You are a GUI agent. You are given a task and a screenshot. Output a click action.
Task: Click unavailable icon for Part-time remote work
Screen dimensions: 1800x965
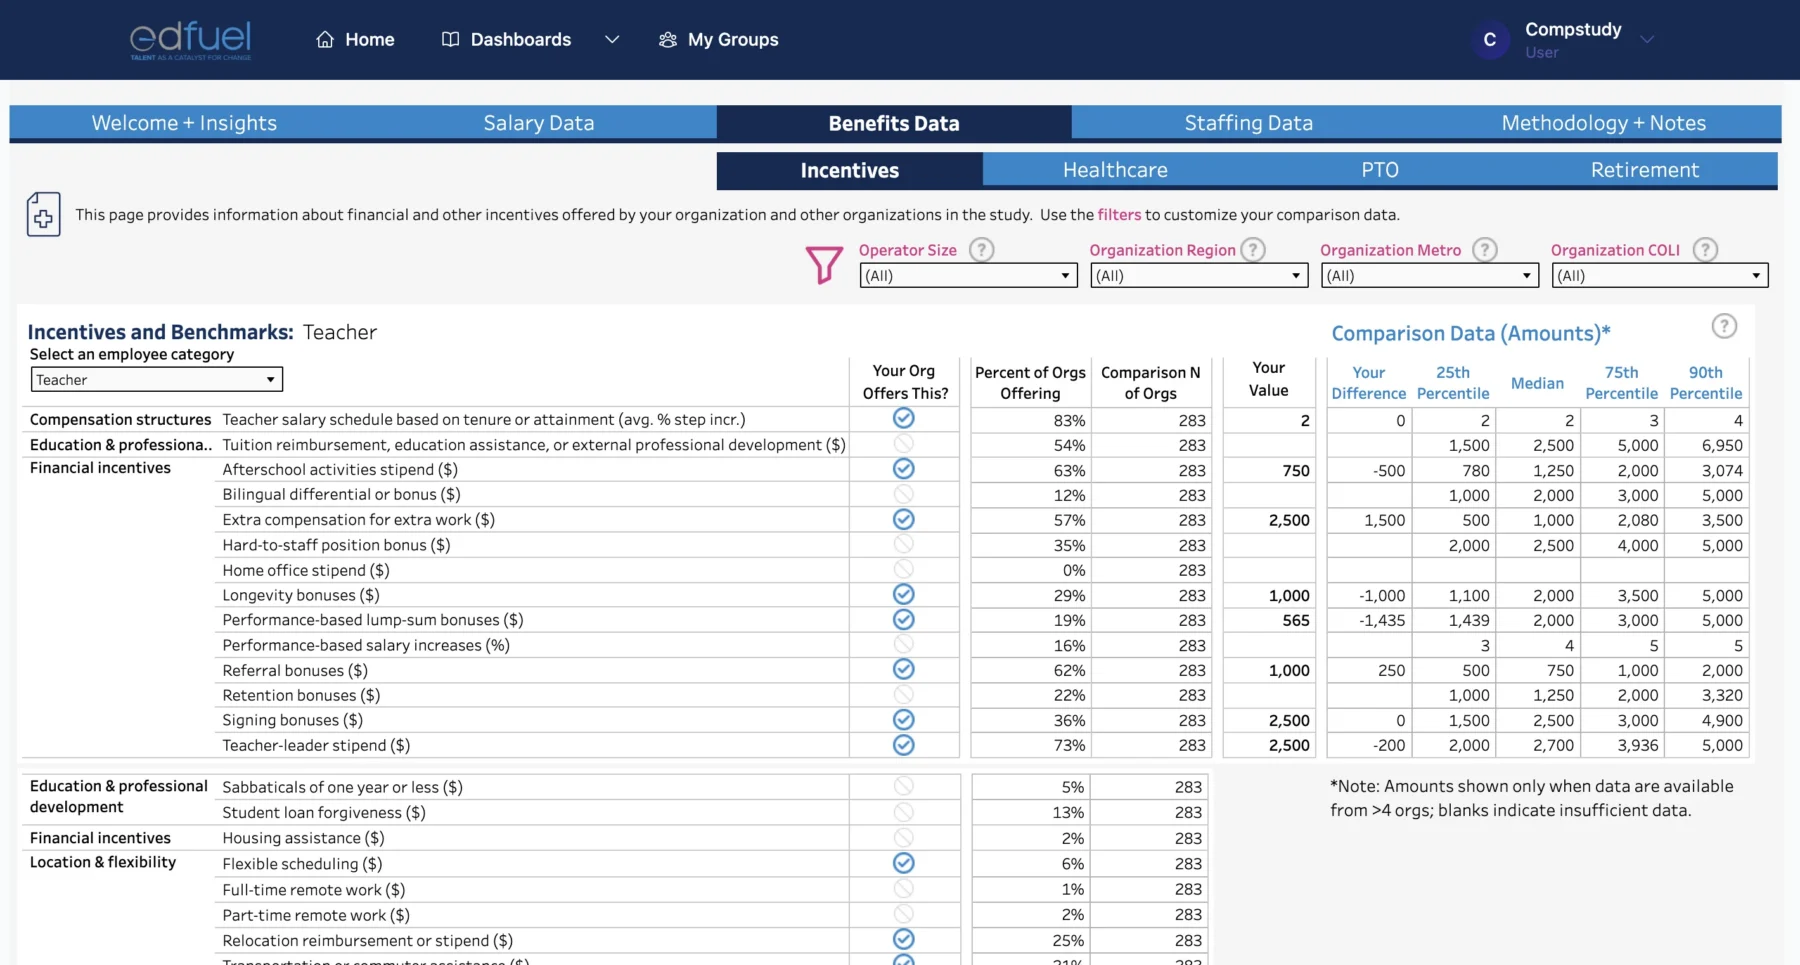(903, 914)
